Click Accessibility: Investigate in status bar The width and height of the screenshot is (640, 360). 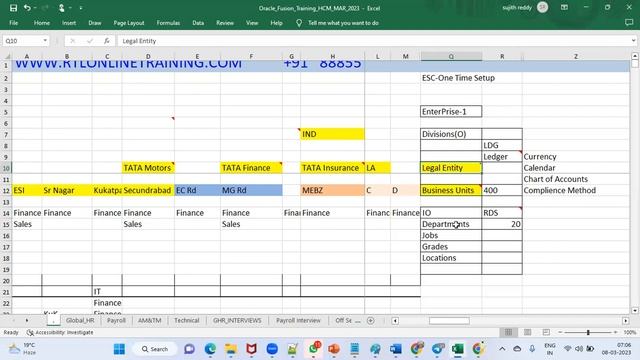pos(60,332)
